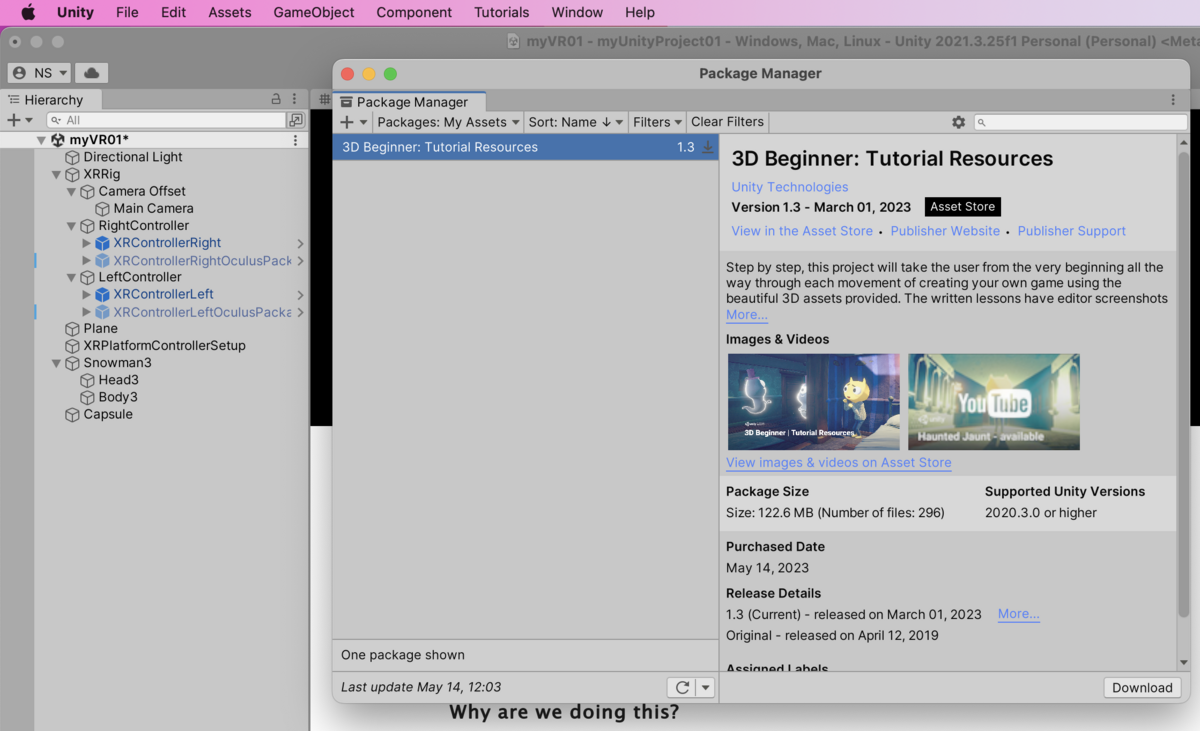This screenshot has height=731, width=1200.
Task: Collapse the XRRig object
Action: [57, 174]
